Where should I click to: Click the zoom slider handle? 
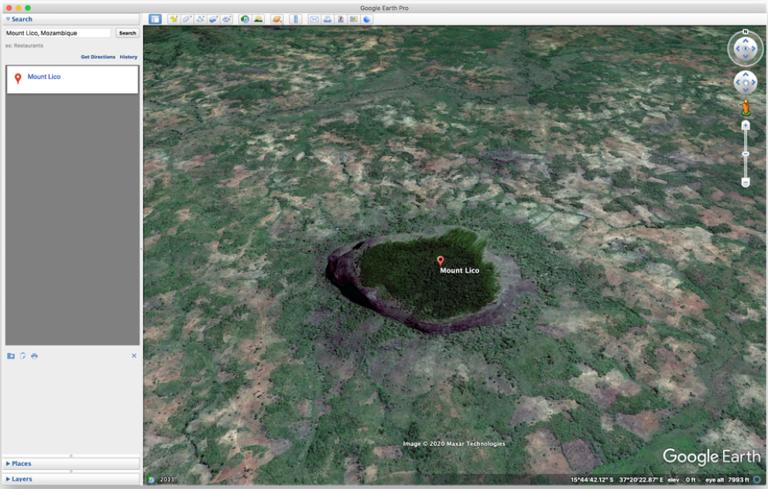click(745, 154)
